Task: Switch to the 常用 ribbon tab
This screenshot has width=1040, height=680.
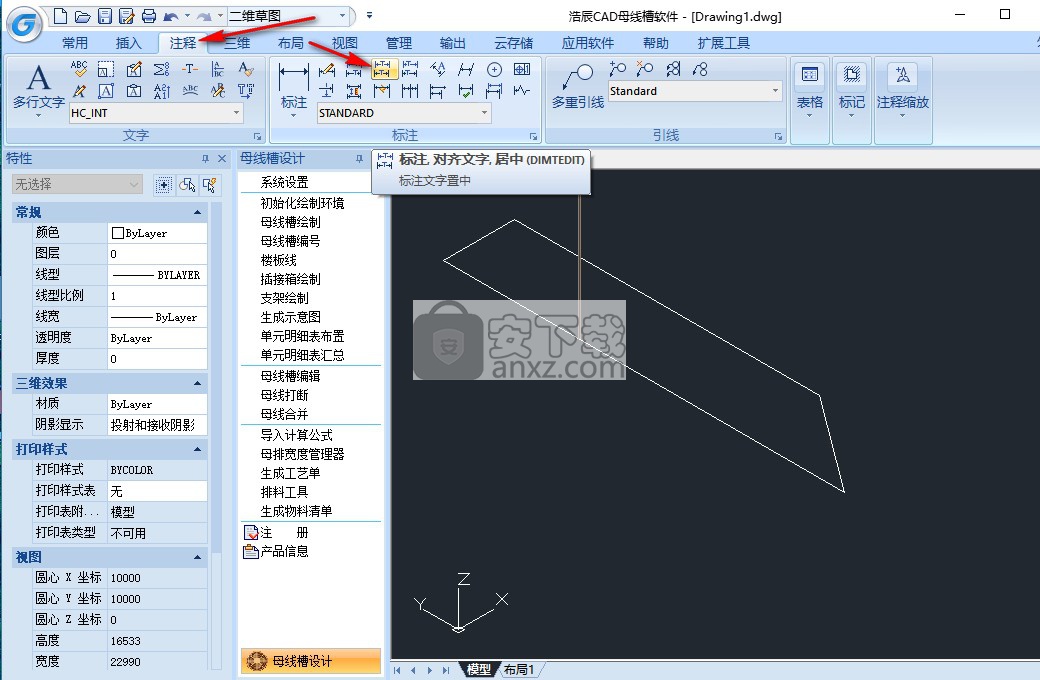Action: pyautogui.click(x=75, y=43)
